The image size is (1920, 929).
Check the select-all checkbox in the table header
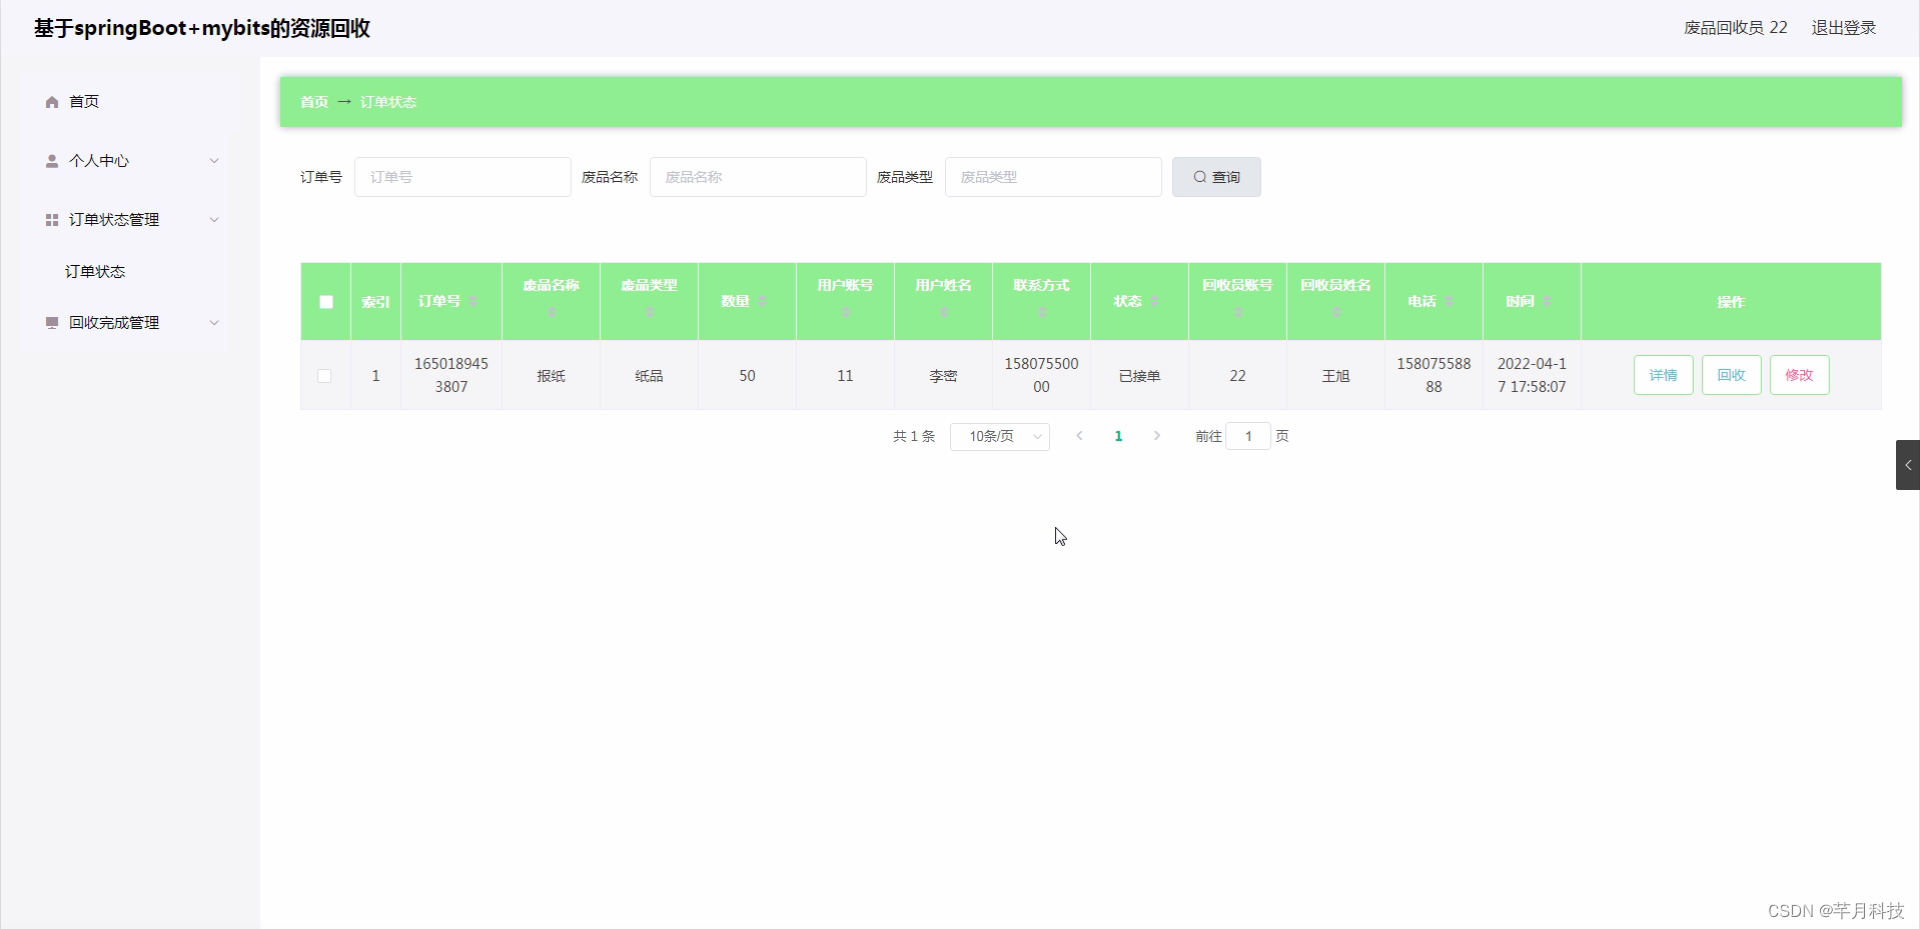click(x=325, y=301)
